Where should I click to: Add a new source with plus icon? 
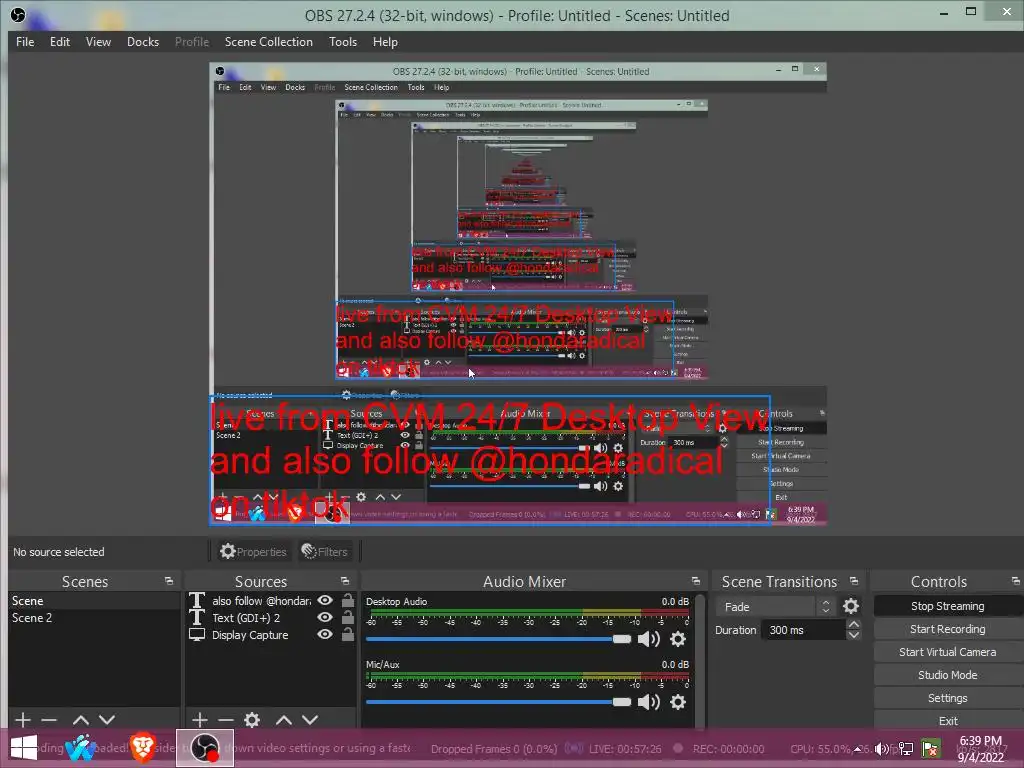click(200, 720)
